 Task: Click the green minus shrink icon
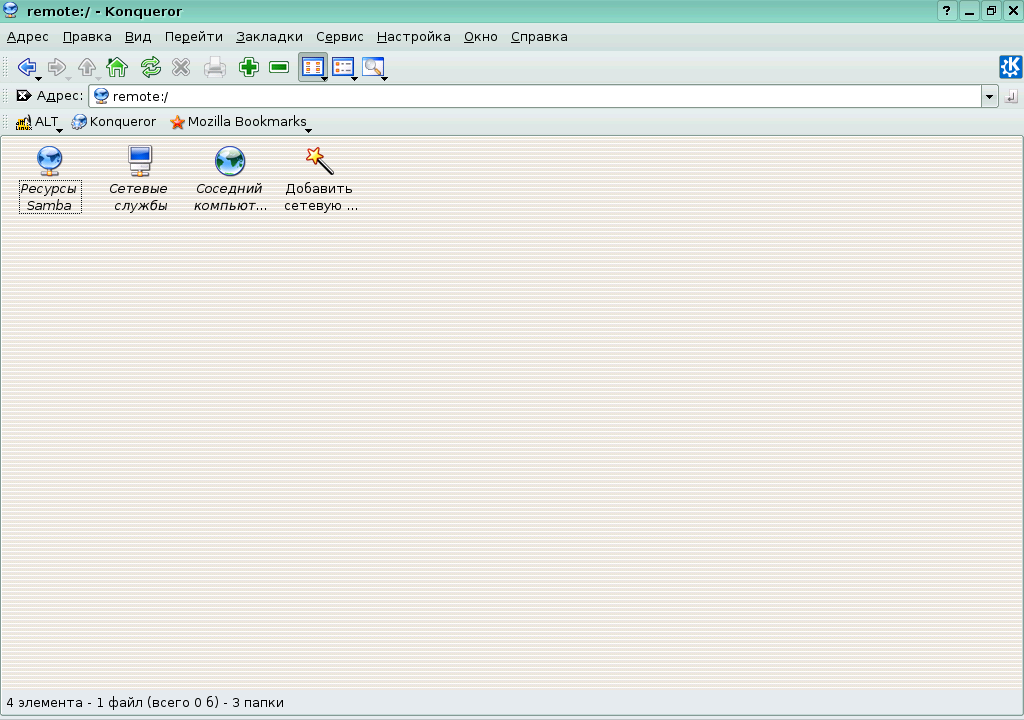[x=279, y=67]
